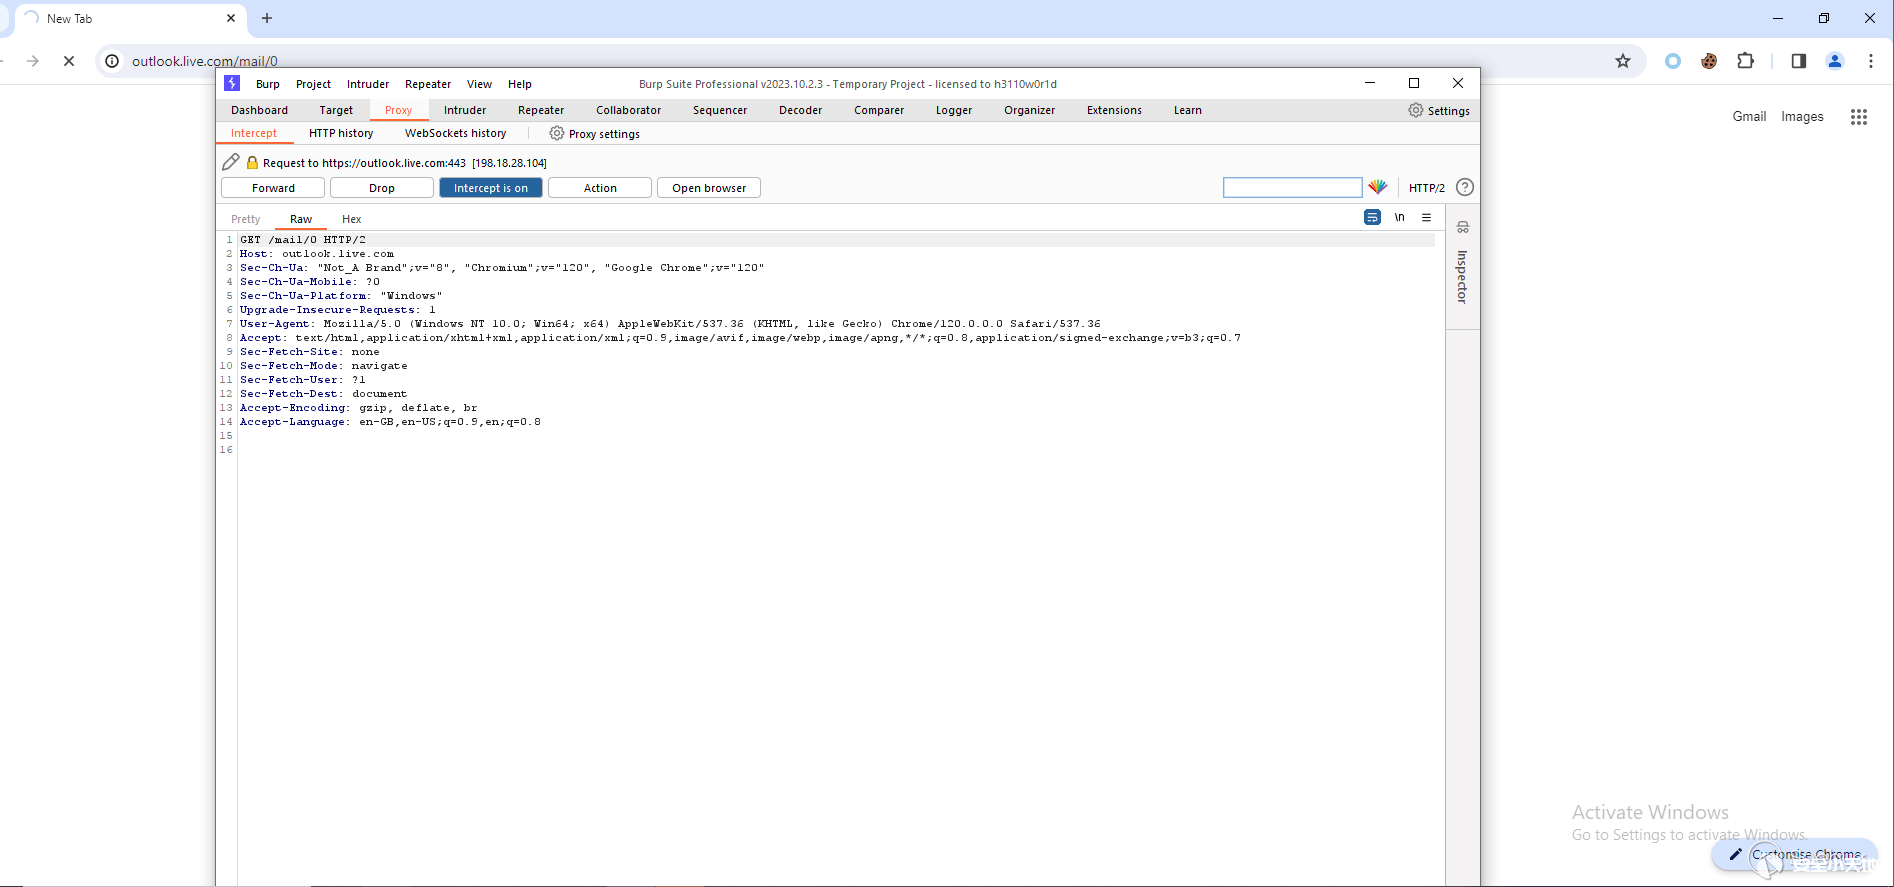Click the pencil edit icon beside the request target
This screenshot has width=1894, height=887.
point(231,162)
